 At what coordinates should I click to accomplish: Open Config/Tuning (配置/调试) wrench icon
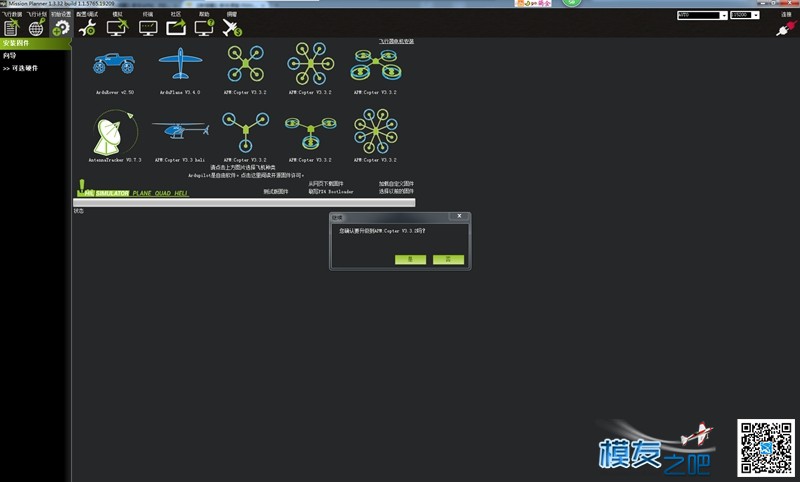coord(87,28)
